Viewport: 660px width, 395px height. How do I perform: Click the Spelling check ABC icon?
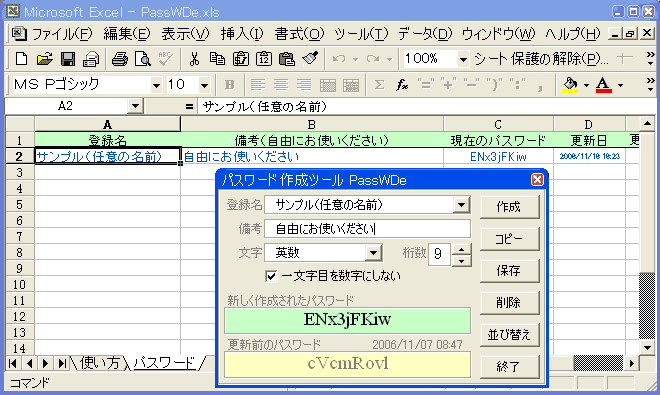(x=165, y=59)
